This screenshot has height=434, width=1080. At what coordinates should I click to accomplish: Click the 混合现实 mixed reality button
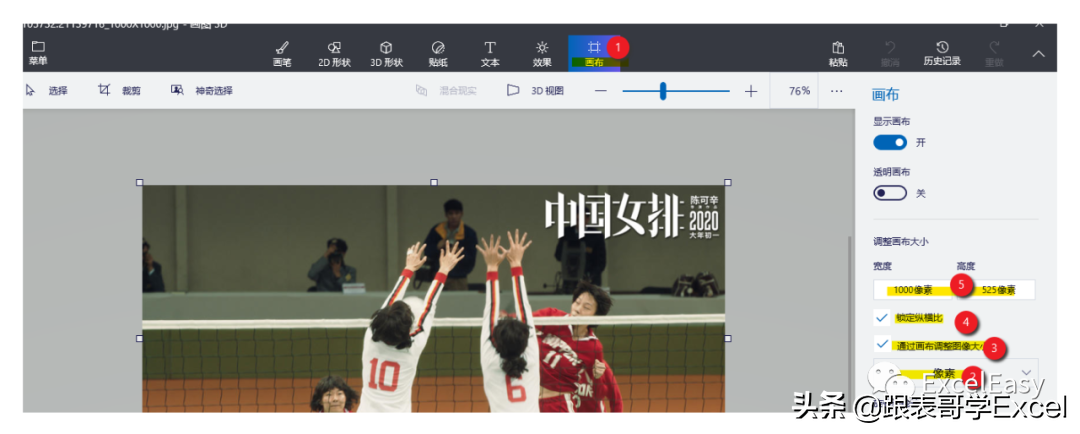pyautogui.click(x=446, y=90)
